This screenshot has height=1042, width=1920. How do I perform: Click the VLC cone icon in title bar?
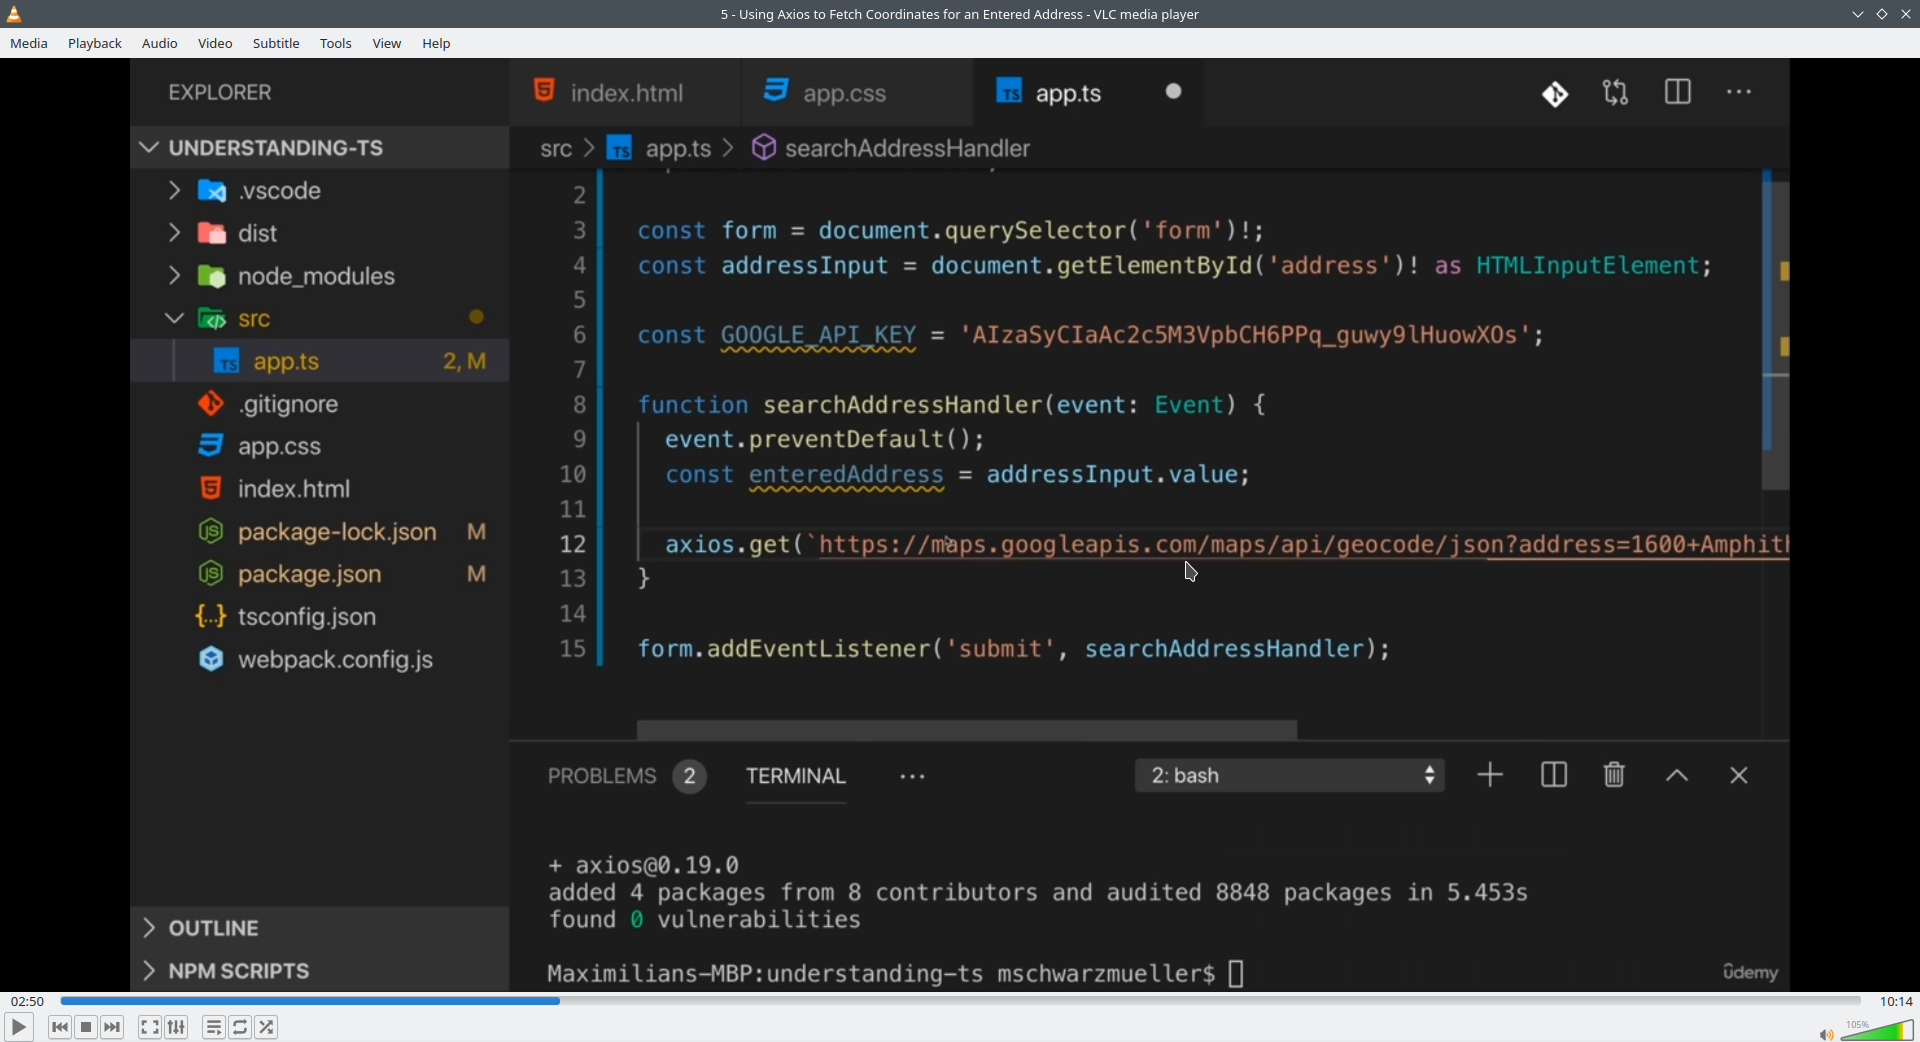pyautogui.click(x=14, y=14)
